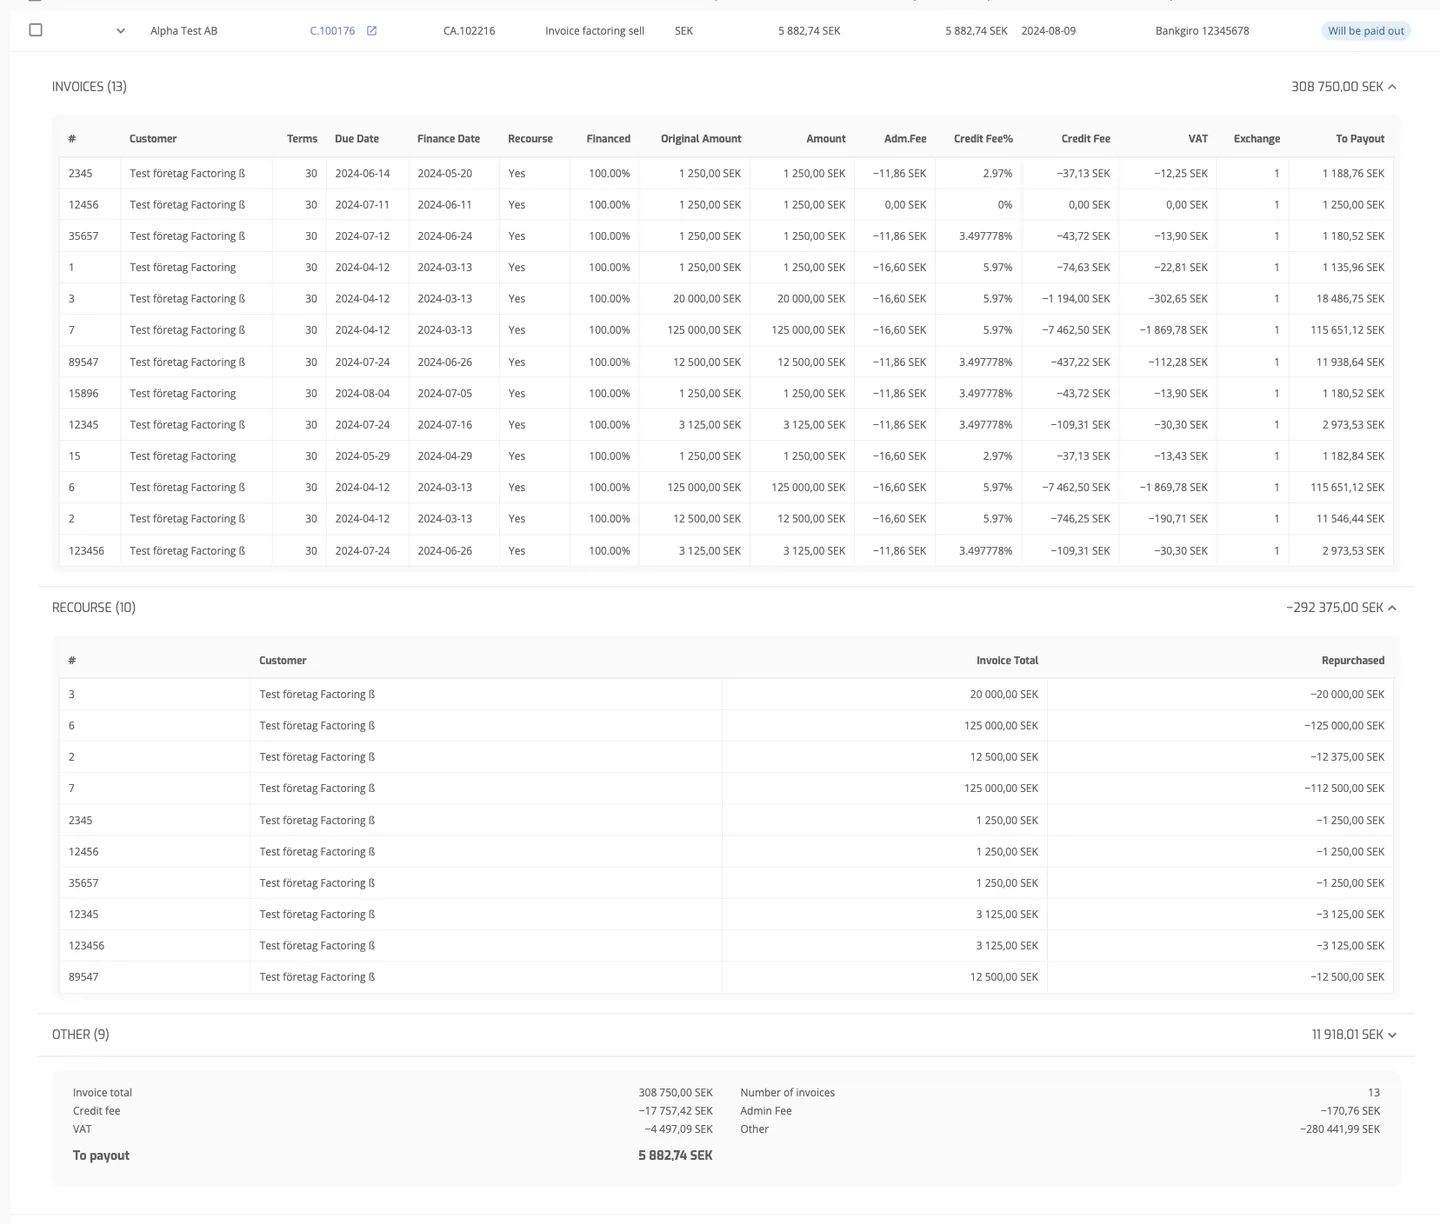The width and height of the screenshot is (1440, 1224).
Task: Click the 'Will be paid out' status badge
Action: click(x=1366, y=31)
